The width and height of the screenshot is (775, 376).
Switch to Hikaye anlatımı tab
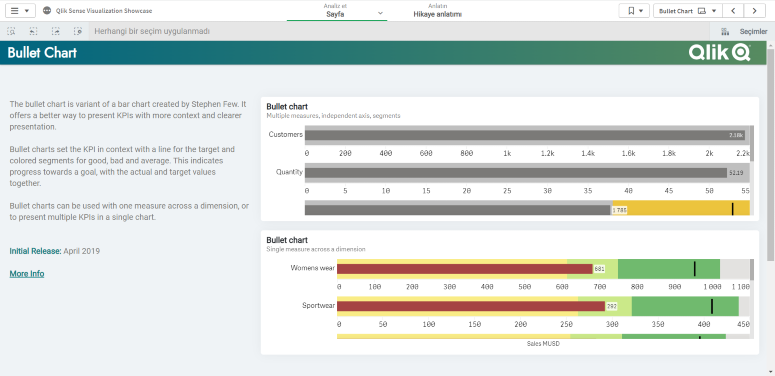click(x=437, y=10)
